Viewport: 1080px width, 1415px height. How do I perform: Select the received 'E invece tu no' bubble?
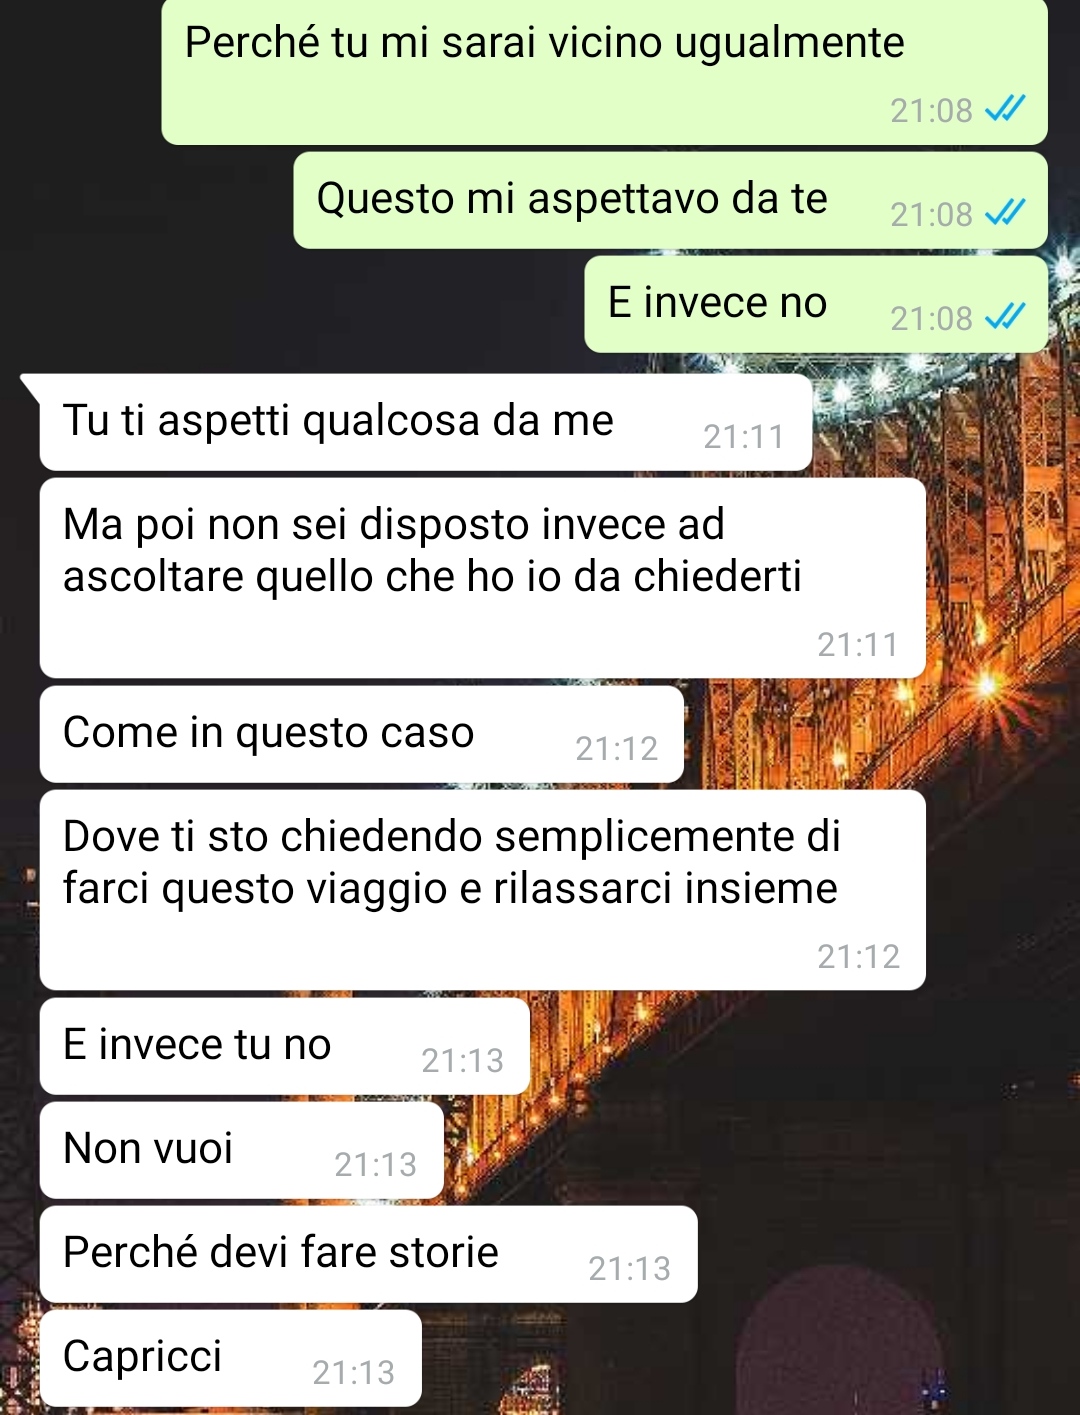(285, 1046)
